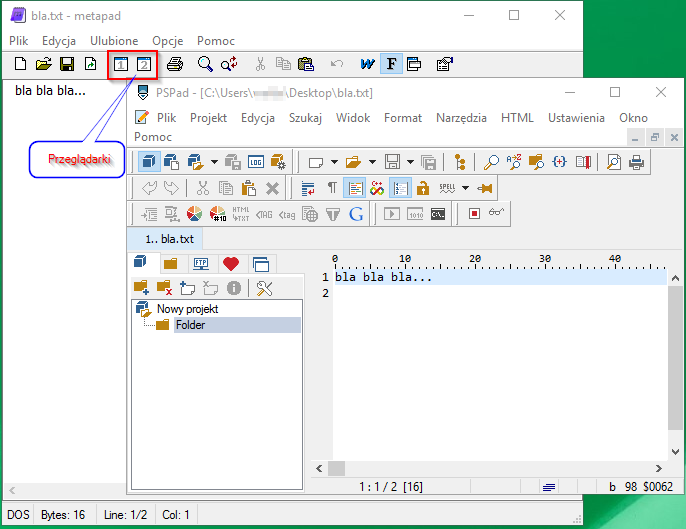Expand the open file dropdown arrow in PSPad
This screenshot has width=686, height=529.
pos(371,162)
